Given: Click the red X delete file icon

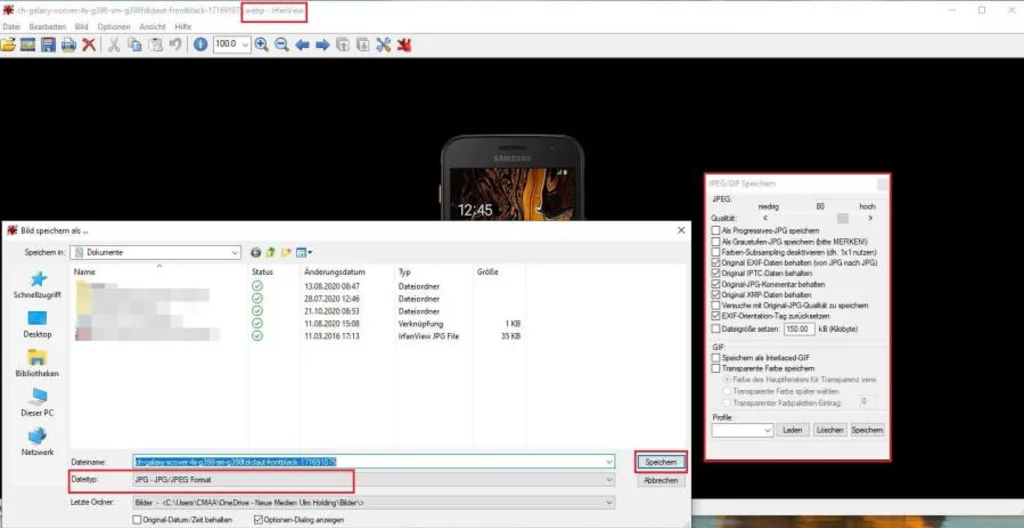Looking at the screenshot, I should 89,45.
